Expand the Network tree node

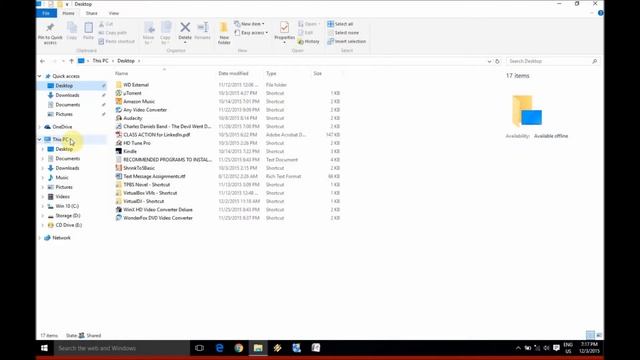point(40,238)
